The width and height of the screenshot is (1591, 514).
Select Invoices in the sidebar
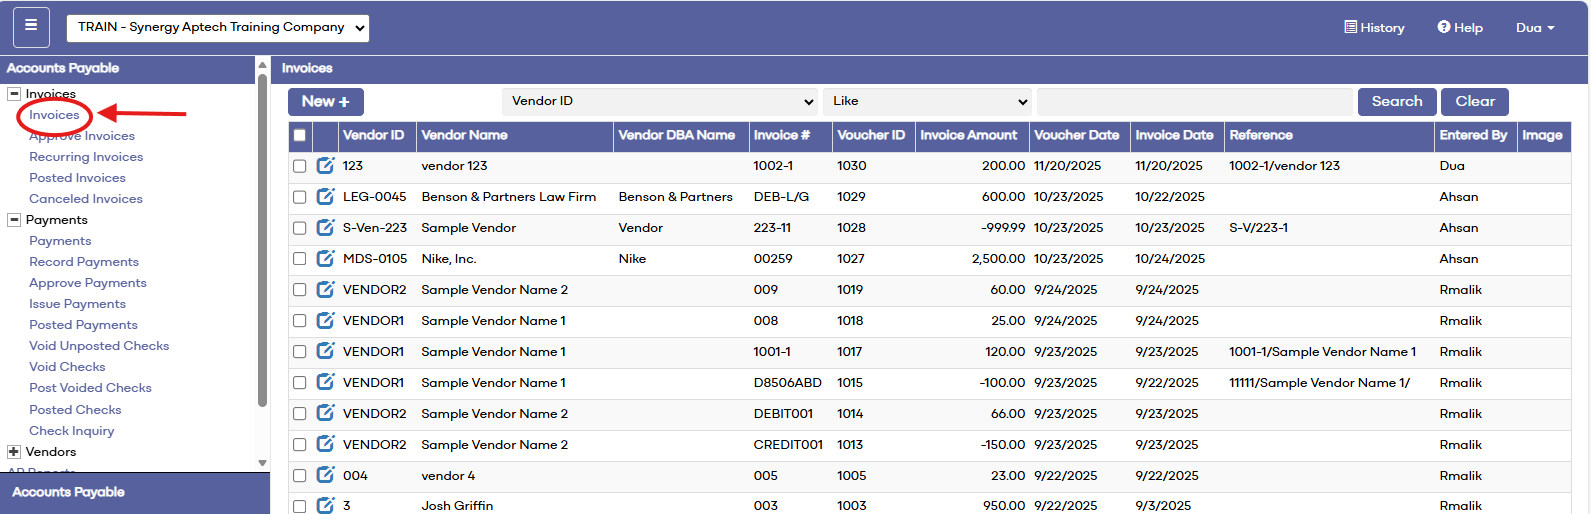coord(54,115)
